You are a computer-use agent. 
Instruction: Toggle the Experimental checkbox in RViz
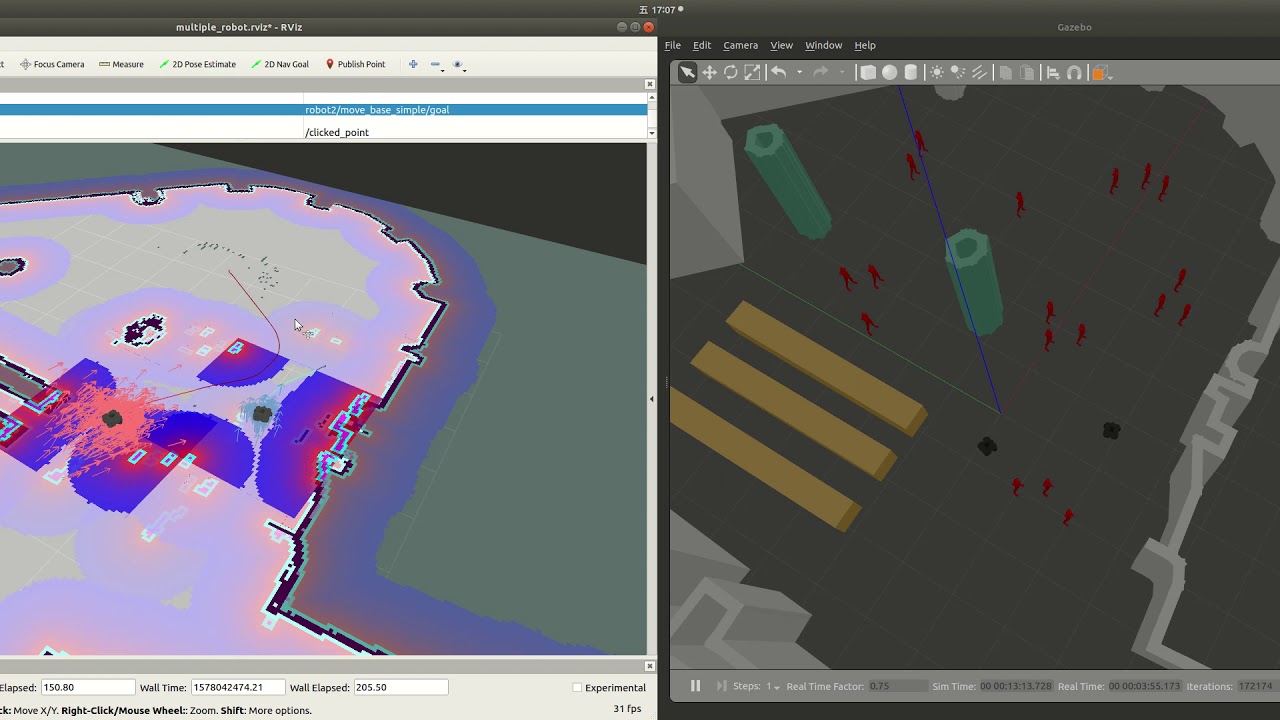tap(577, 688)
